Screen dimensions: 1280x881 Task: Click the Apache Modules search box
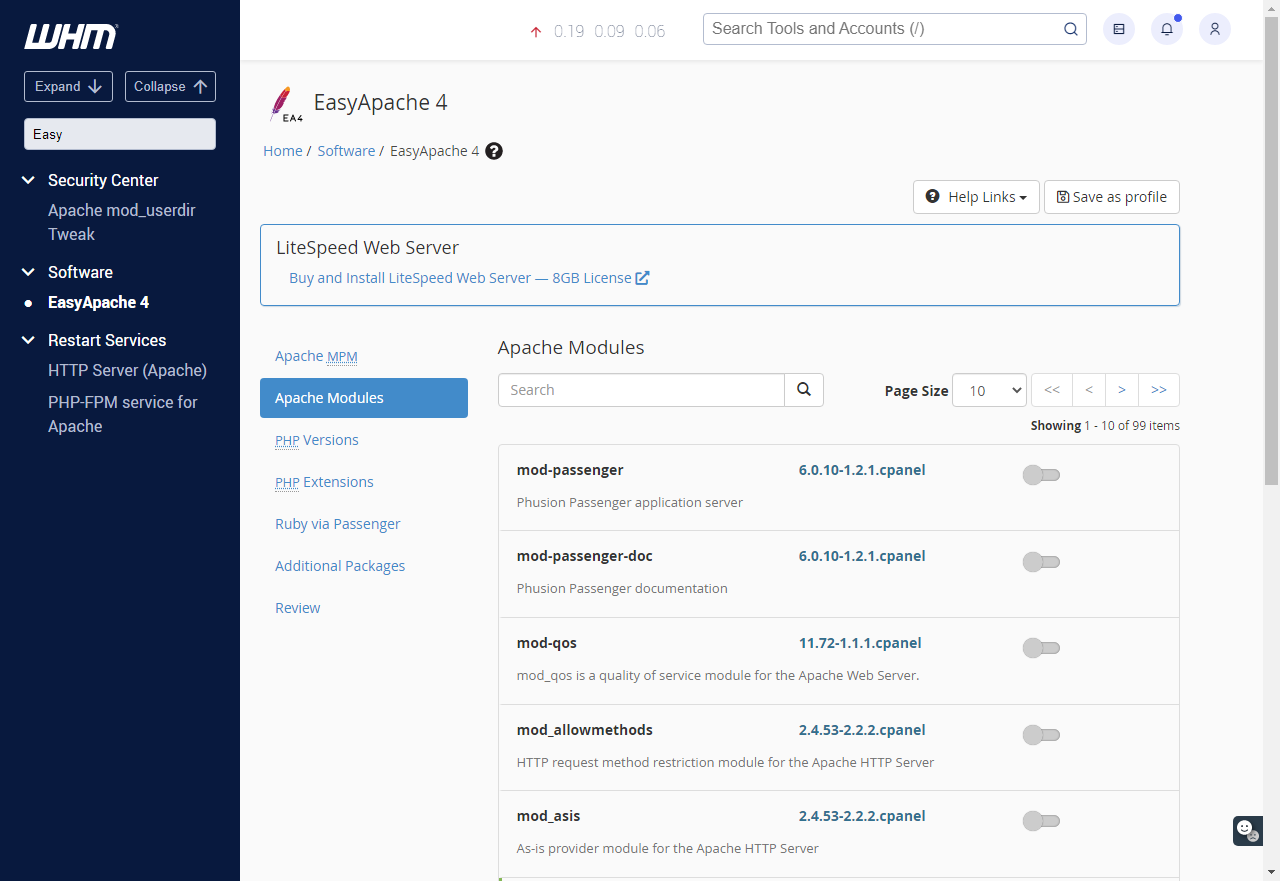641,390
